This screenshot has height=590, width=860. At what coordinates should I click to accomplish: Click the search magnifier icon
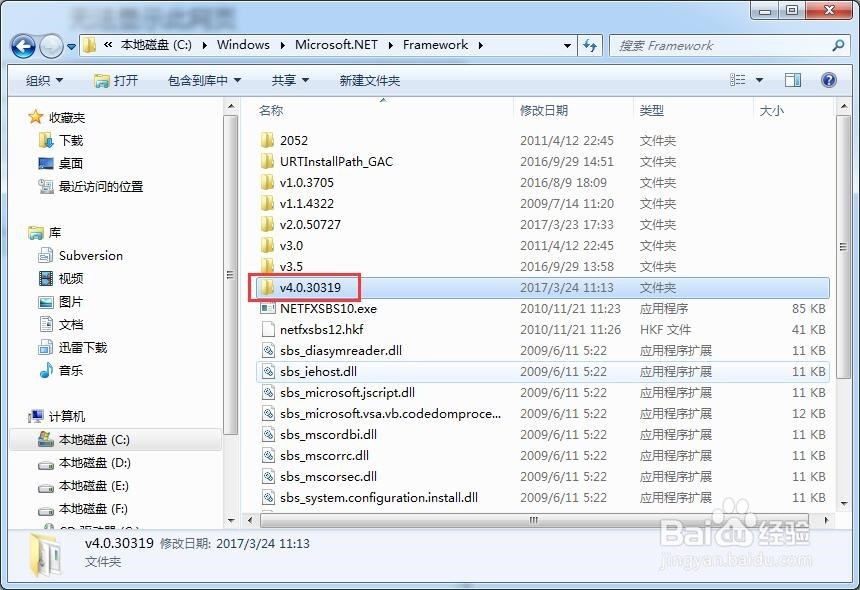pyautogui.click(x=838, y=46)
